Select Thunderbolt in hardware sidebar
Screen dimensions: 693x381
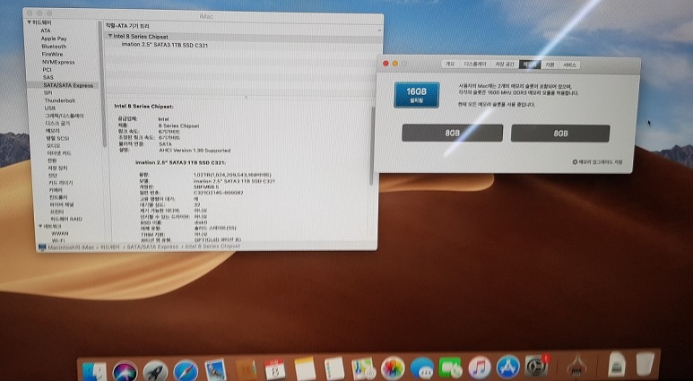[x=60, y=101]
